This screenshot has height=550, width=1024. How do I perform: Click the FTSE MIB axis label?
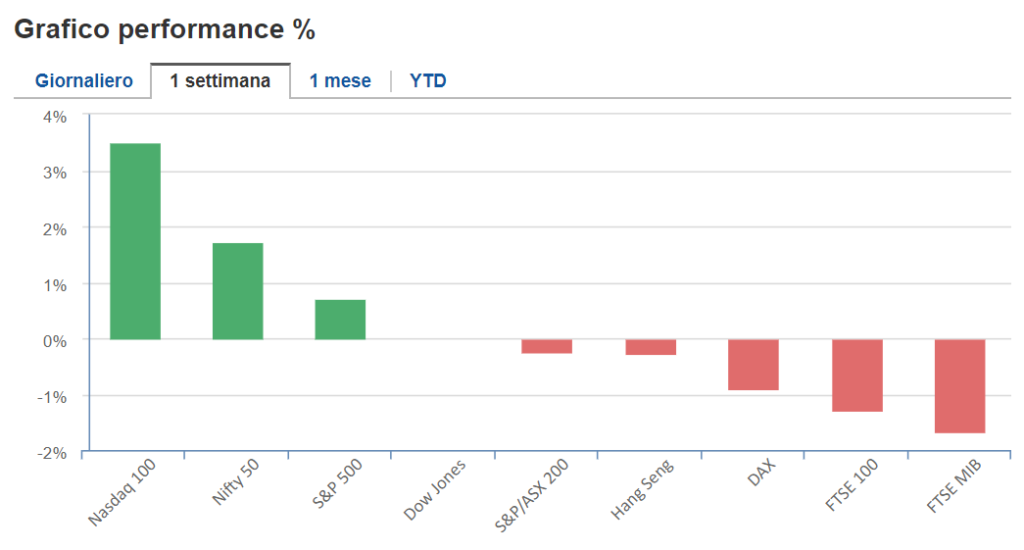pos(954,486)
